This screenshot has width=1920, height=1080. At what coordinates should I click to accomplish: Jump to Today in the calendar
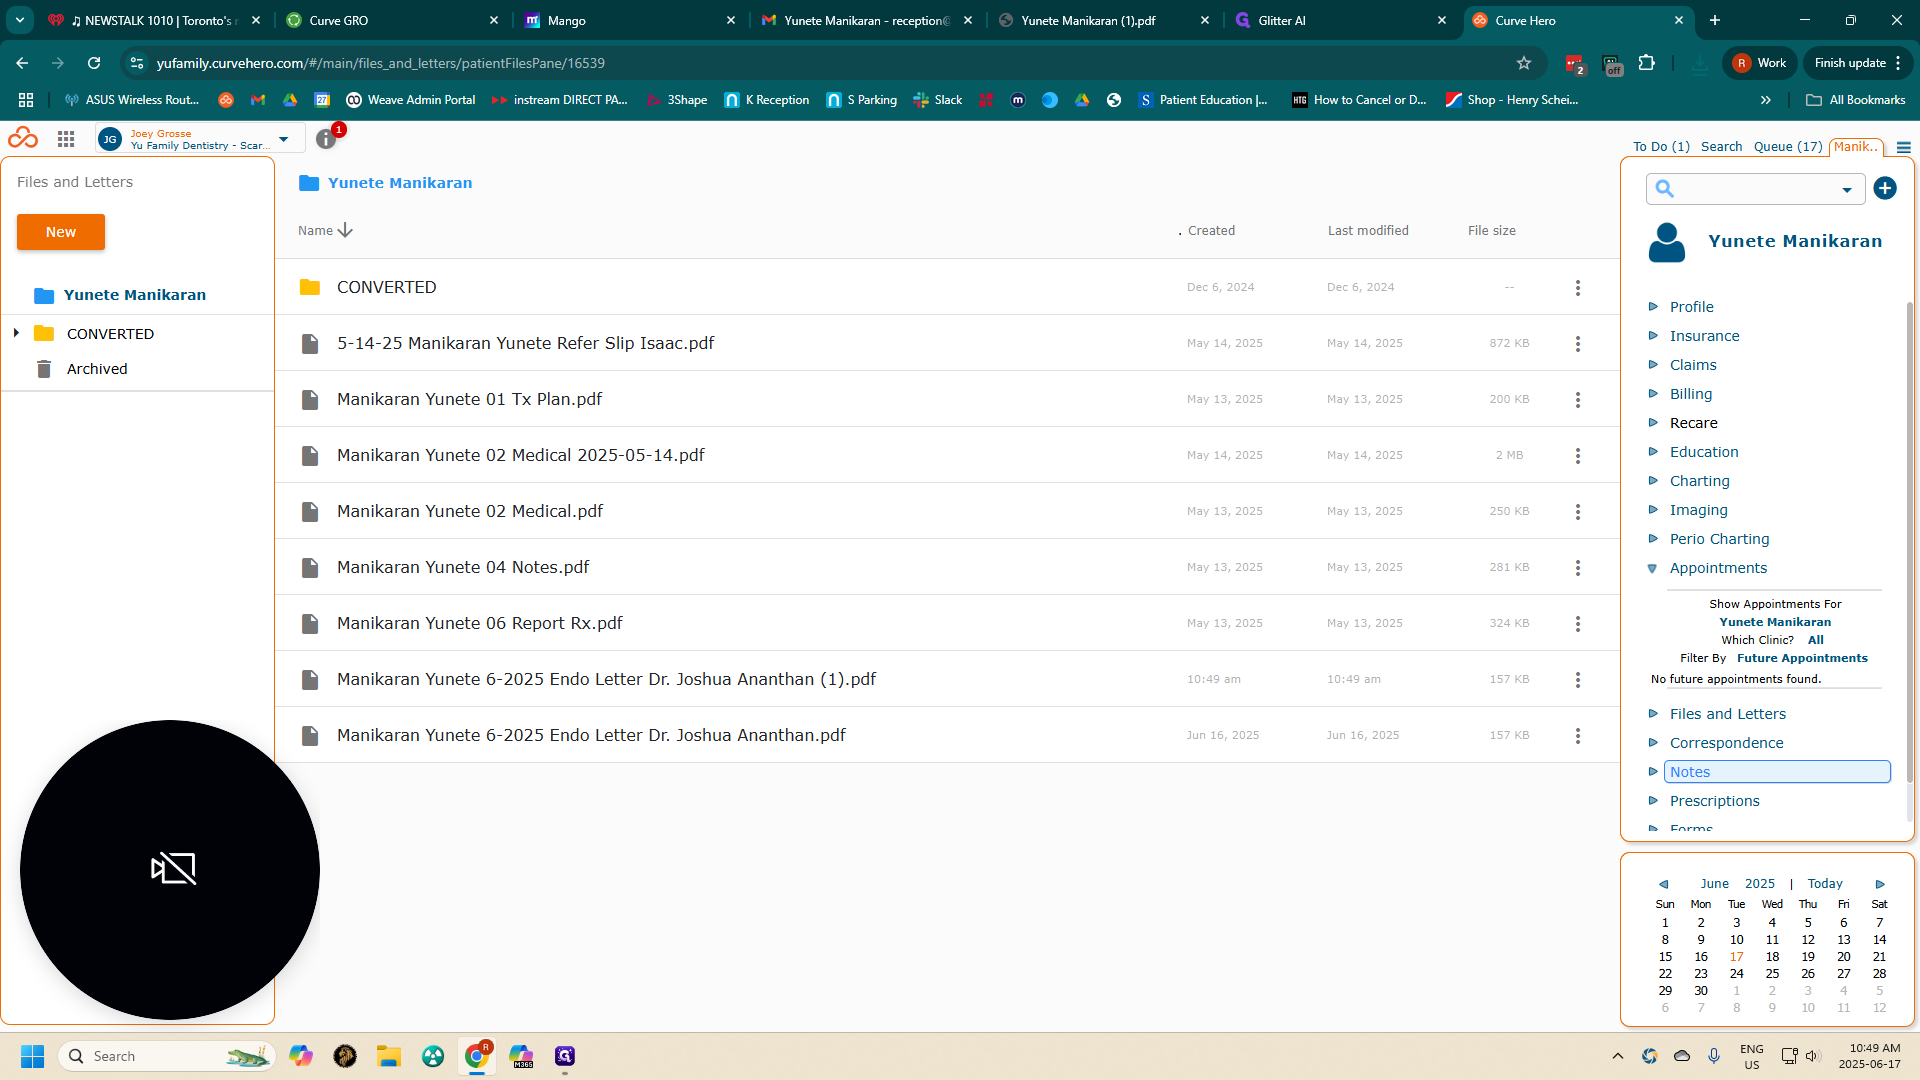[x=1825, y=884]
